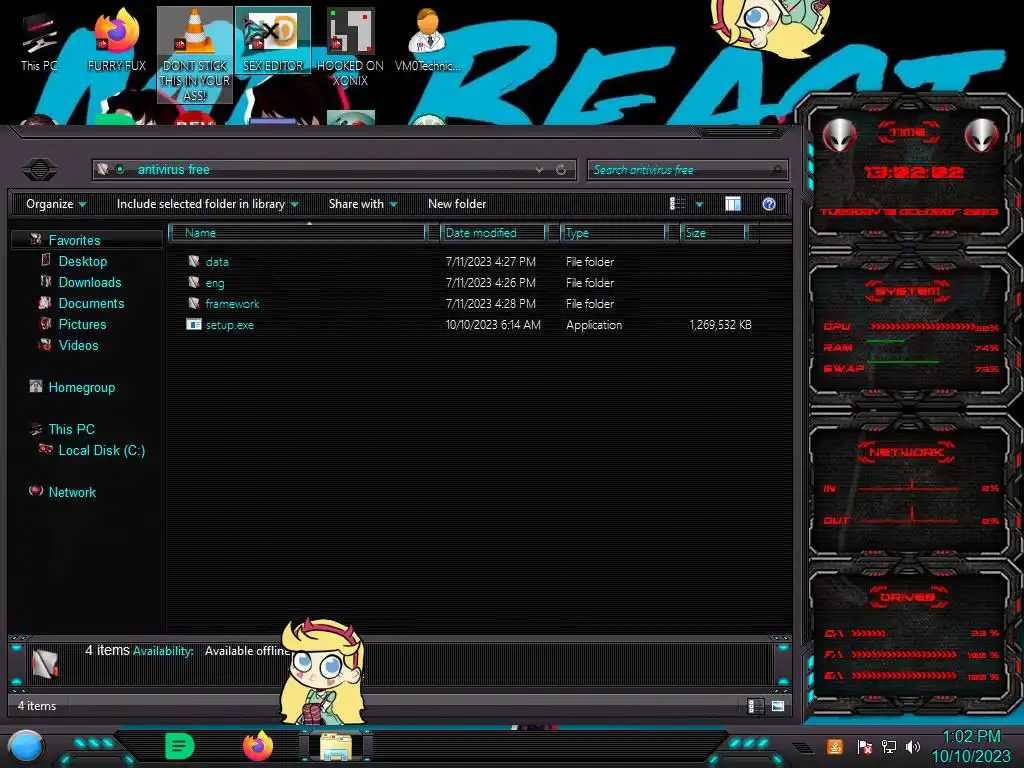This screenshot has height=768, width=1024.
Task: Click the details pane folder thumbnail
Action: [45, 664]
